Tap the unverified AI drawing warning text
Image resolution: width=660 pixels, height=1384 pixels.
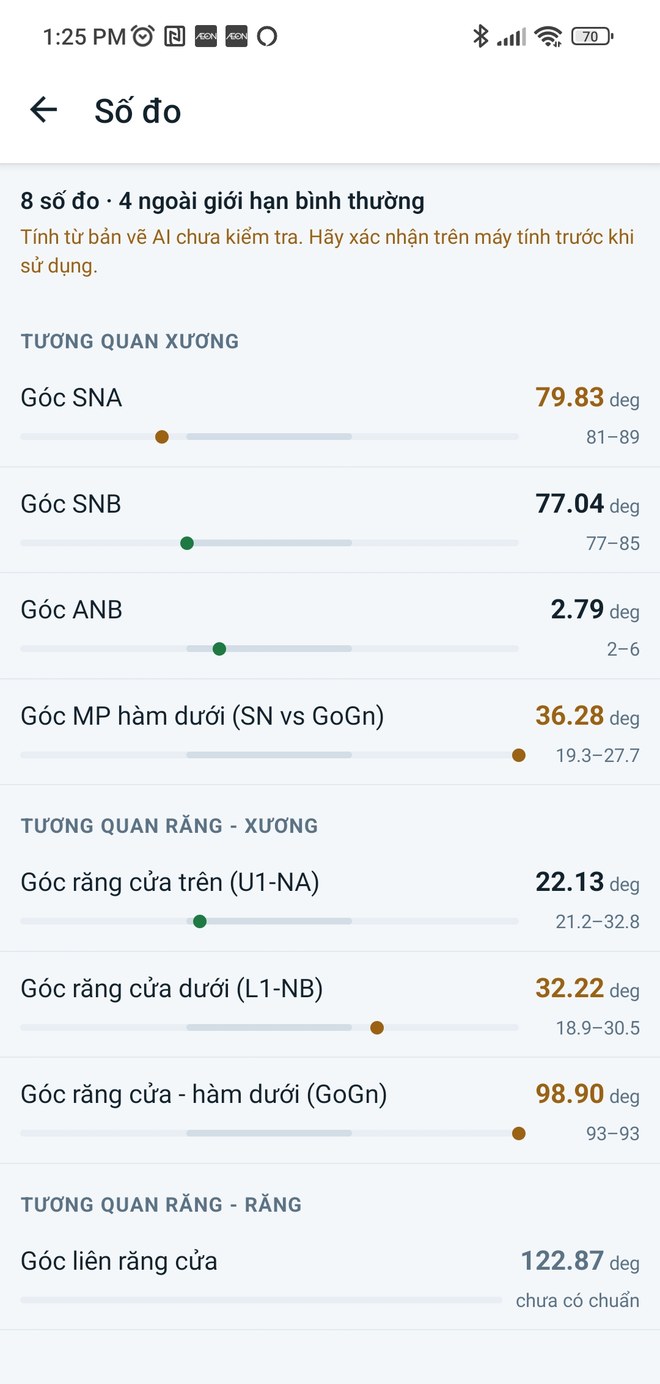click(328, 252)
